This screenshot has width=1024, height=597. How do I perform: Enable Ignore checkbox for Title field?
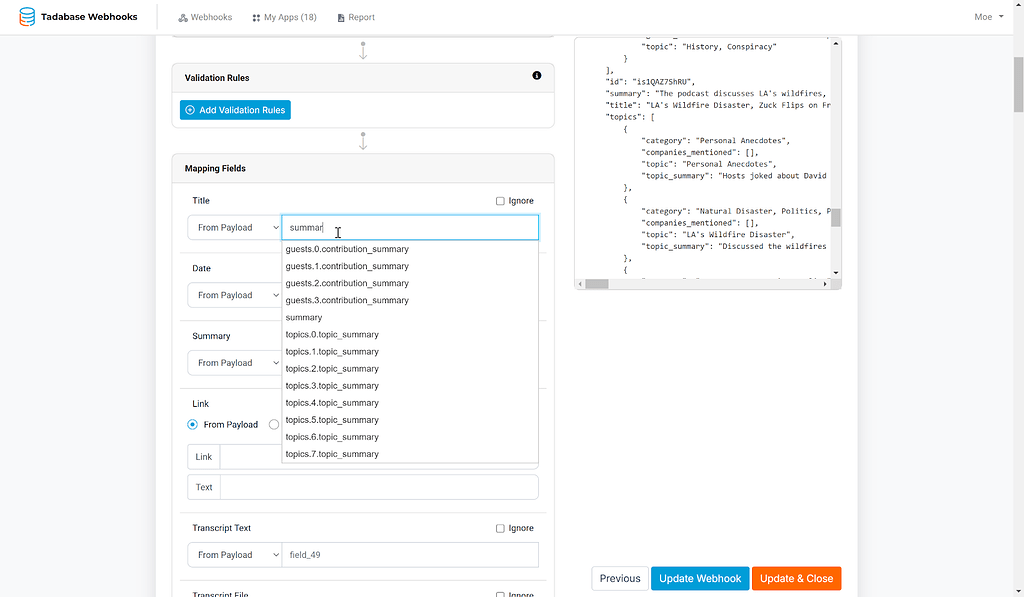point(500,201)
